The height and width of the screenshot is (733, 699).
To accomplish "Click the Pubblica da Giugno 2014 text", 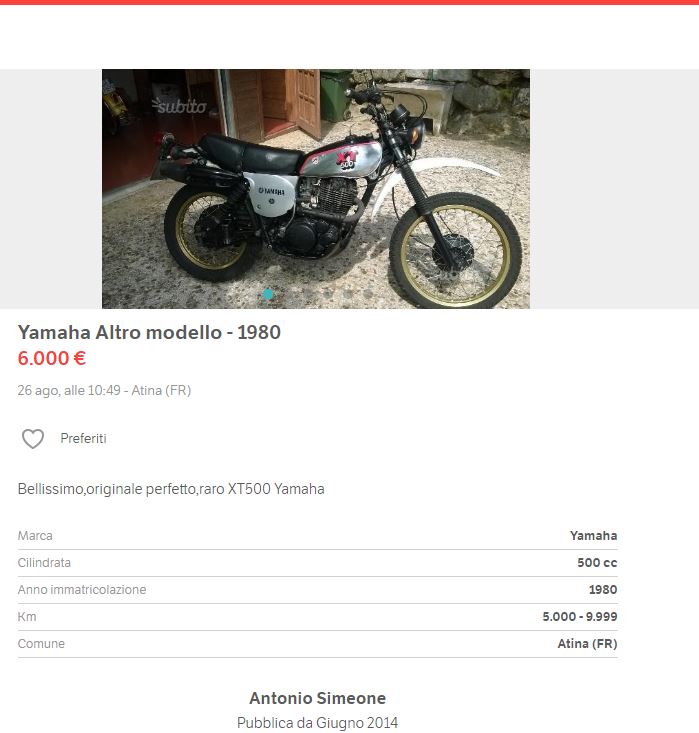I will tap(317, 722).
